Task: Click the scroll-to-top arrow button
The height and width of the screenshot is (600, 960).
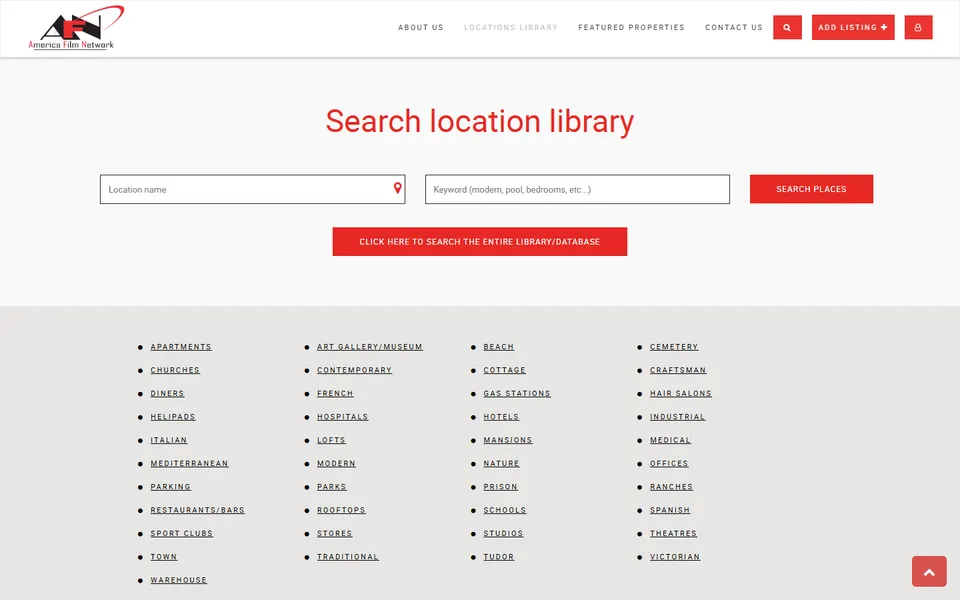Action: coord(929,572)
